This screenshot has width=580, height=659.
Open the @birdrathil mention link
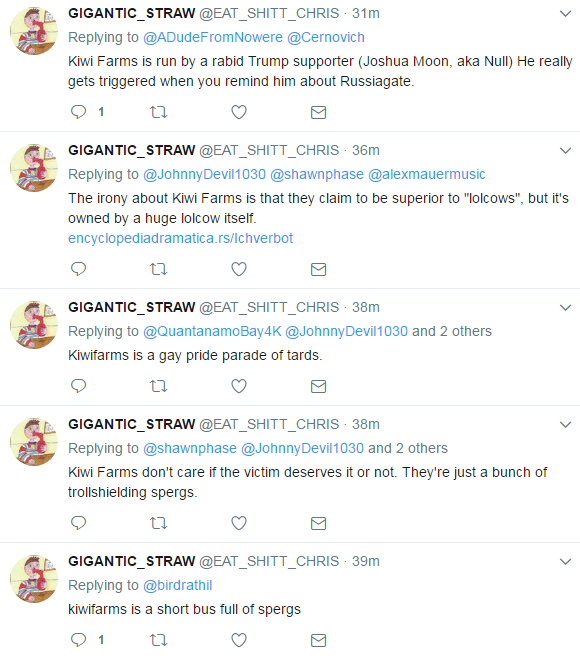pyautogui.click(x=178, y=585)
